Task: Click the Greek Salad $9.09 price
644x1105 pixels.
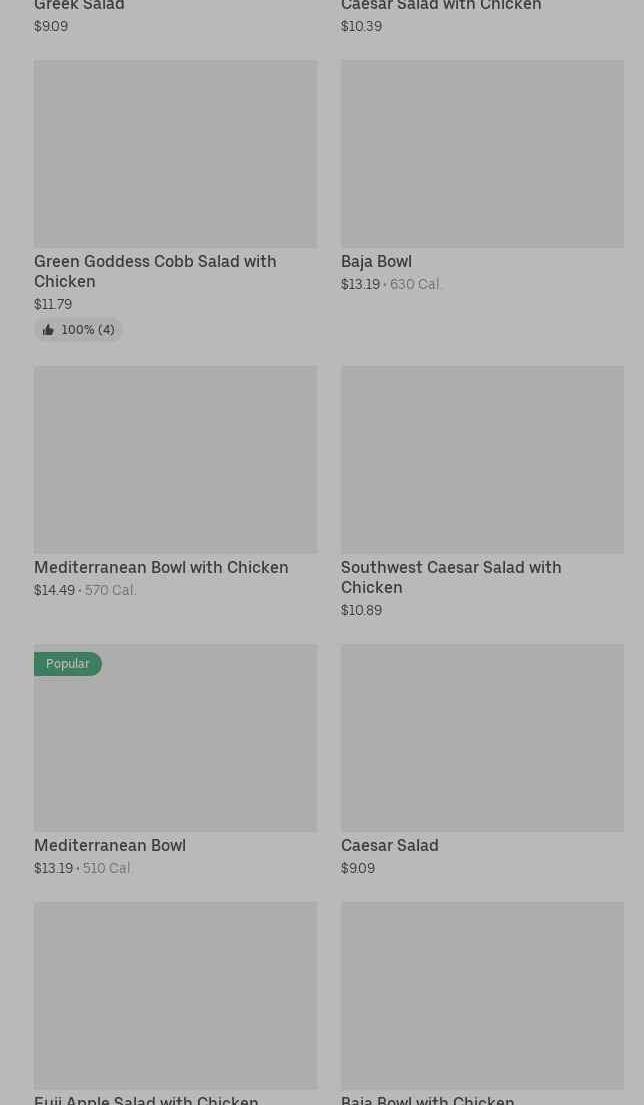Action: coord(51,26)
